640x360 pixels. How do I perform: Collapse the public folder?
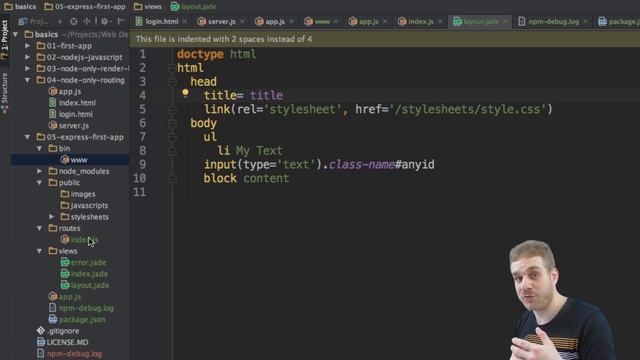(x=40, y=183)
